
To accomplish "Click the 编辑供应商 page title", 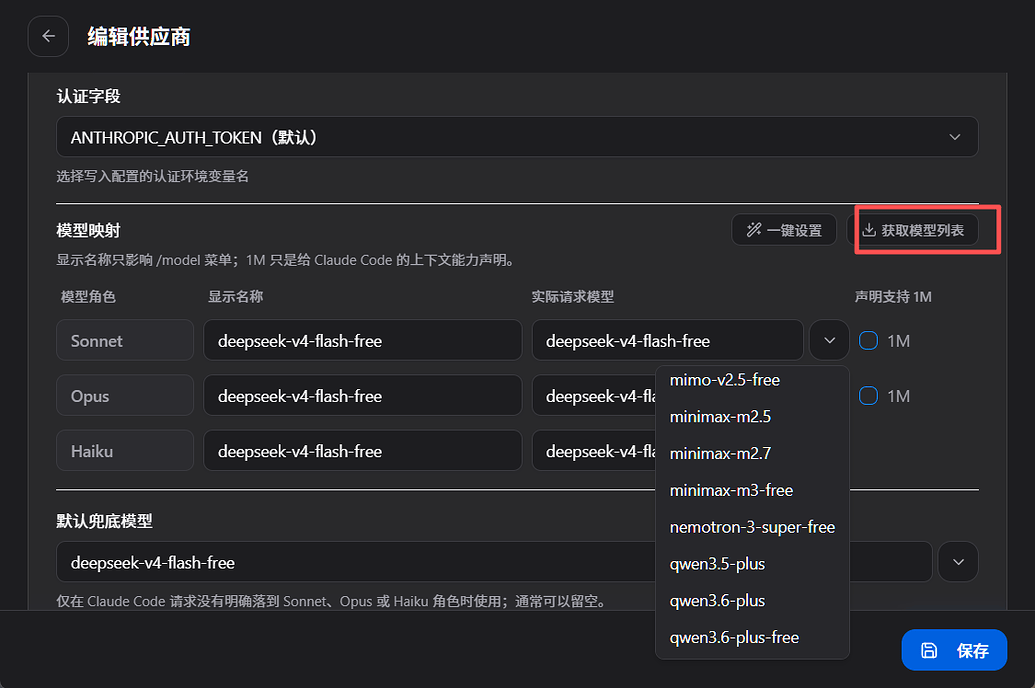I will pyautogui.click(x=139, y=36).
